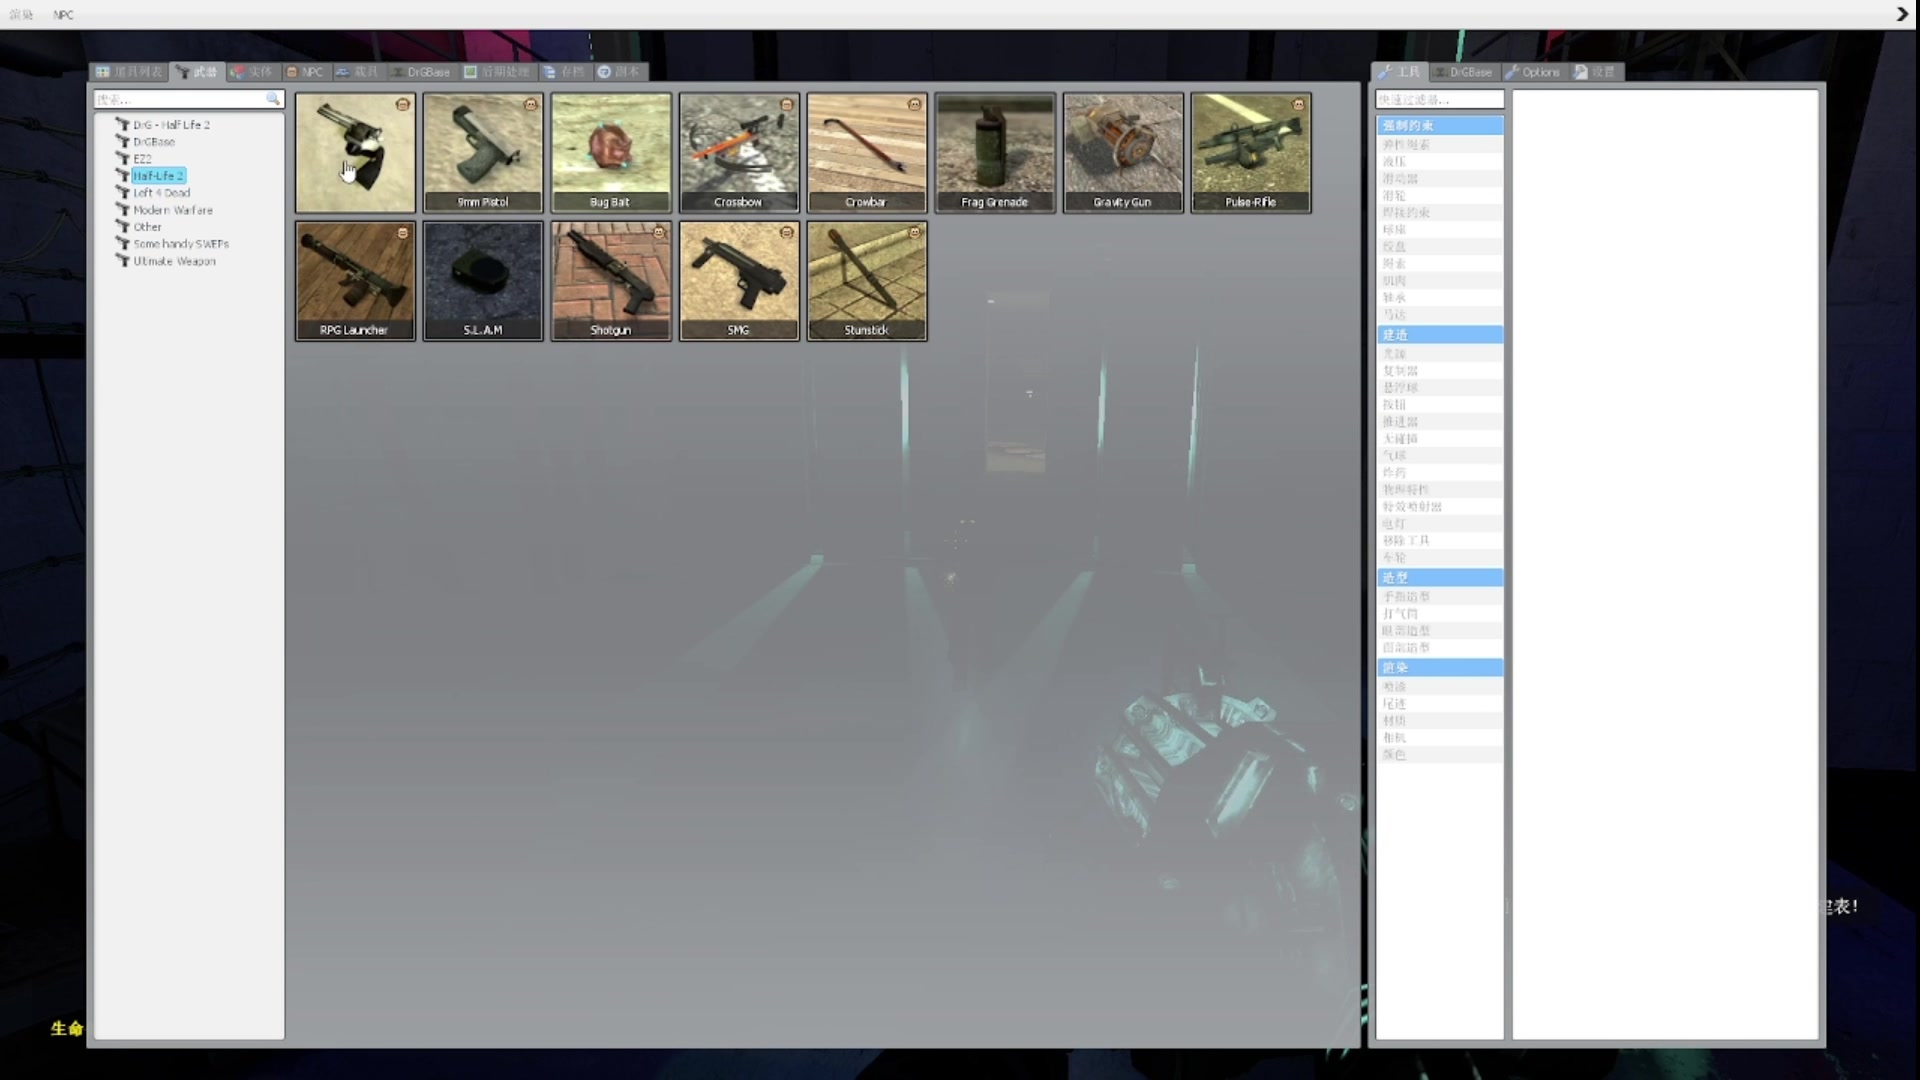Select the 打气筒 inflator tool
The image size is (1920, 1080).
coord(1439,613)
